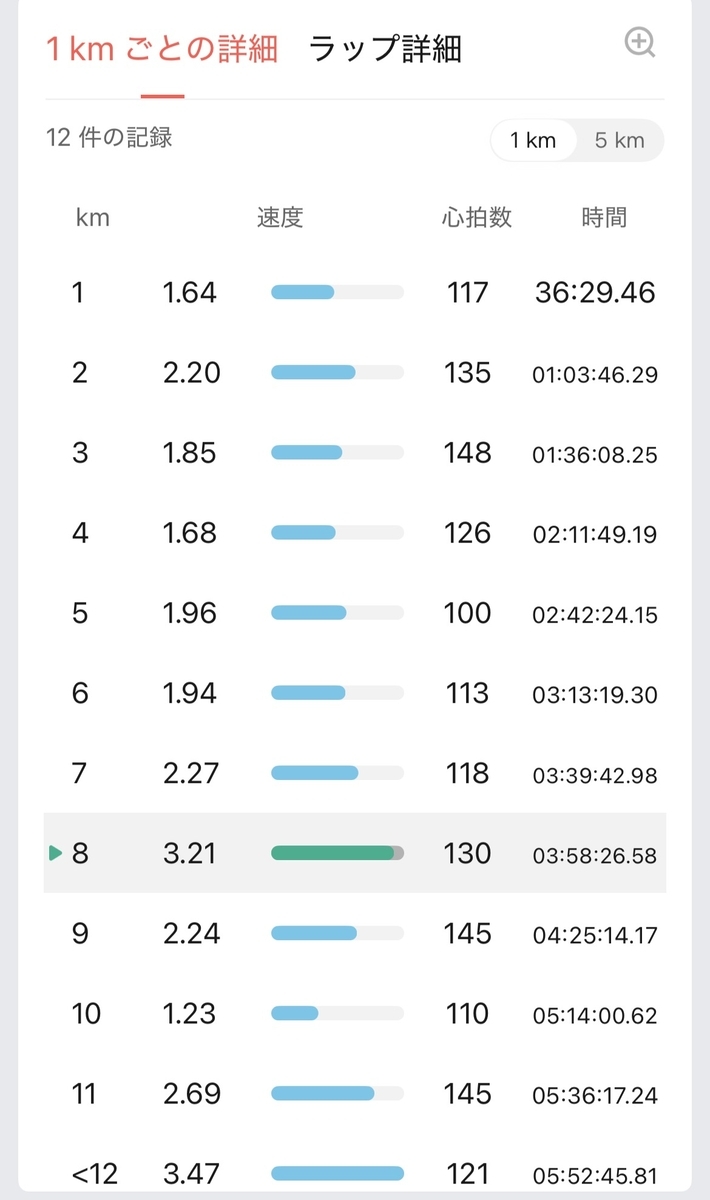Open the ラップ詳細 tab
This screenshot has width=710, height=1200.
click(386, 49)
